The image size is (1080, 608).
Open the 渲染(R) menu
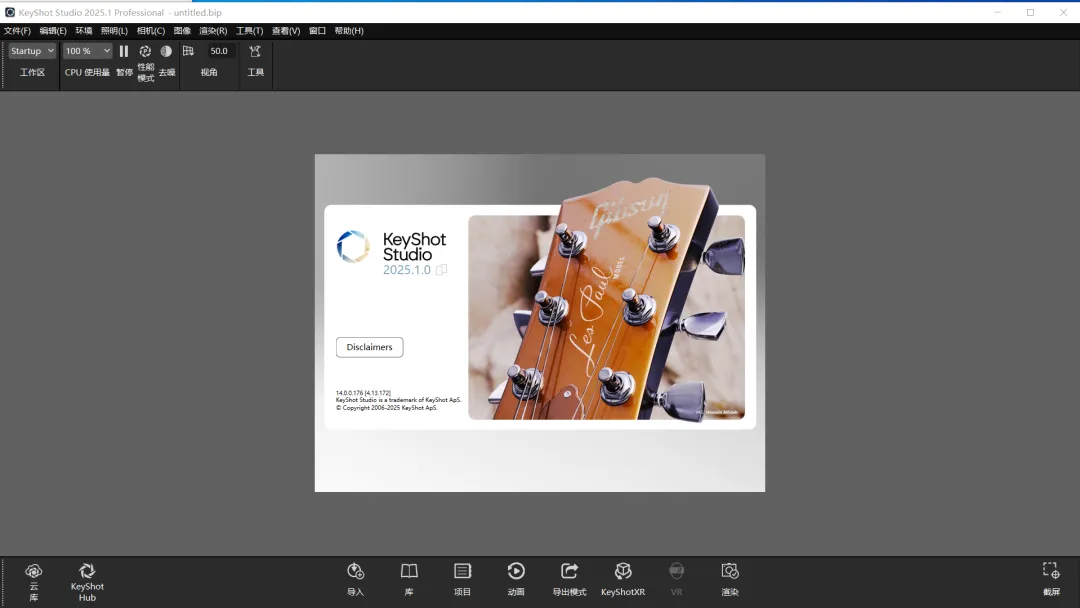213,31
